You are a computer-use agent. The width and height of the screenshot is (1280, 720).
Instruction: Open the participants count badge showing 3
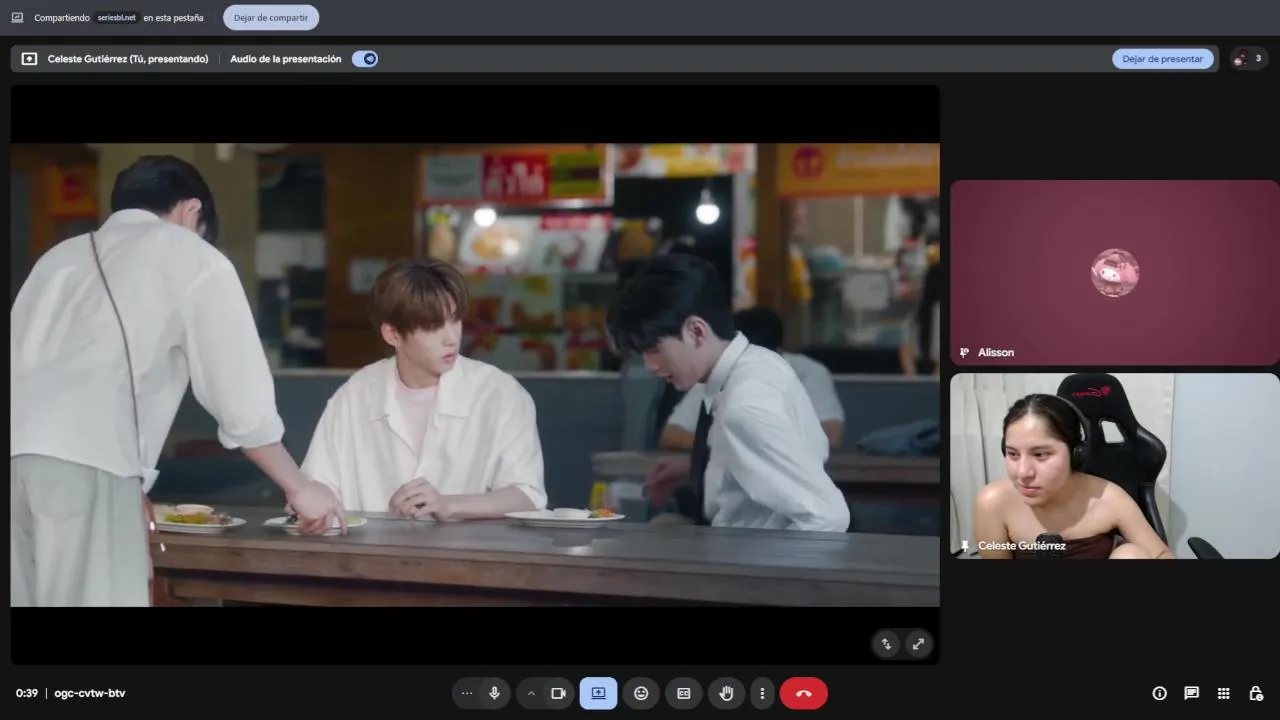click(1249, 59)
